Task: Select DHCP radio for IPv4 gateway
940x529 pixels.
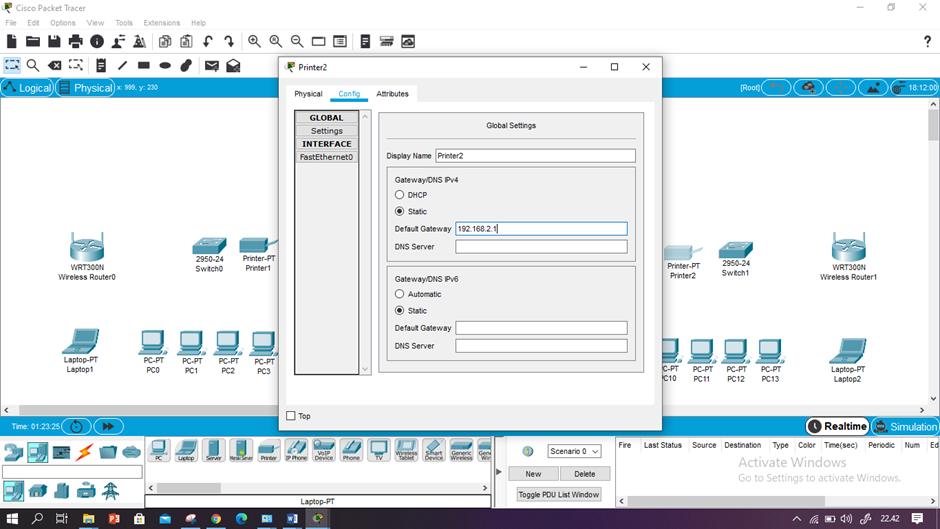Action: point(399,195)
